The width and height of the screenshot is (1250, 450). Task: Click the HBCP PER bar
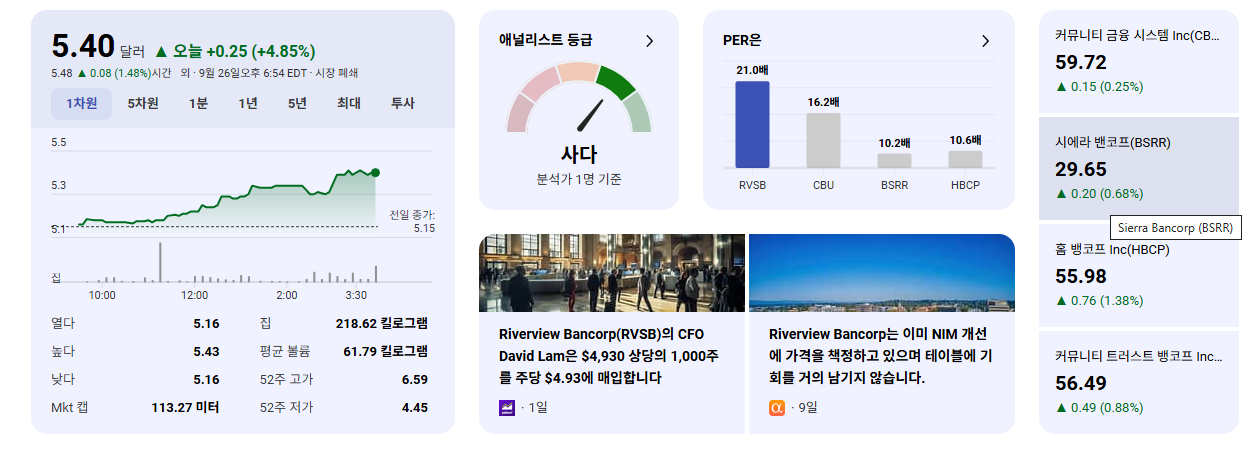(x=965, y=159)
